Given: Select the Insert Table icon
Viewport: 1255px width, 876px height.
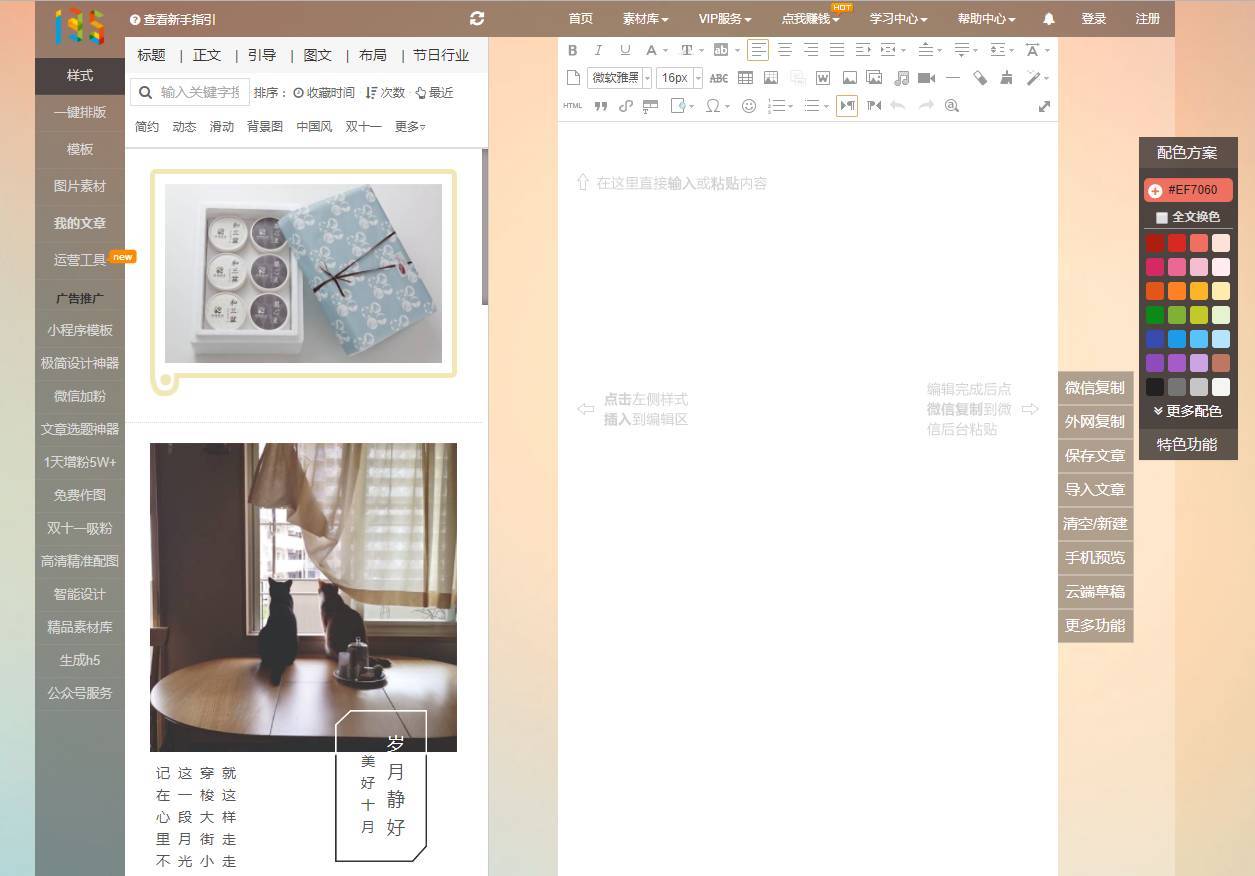Looking at the screenshot, I should pos(747,77).
